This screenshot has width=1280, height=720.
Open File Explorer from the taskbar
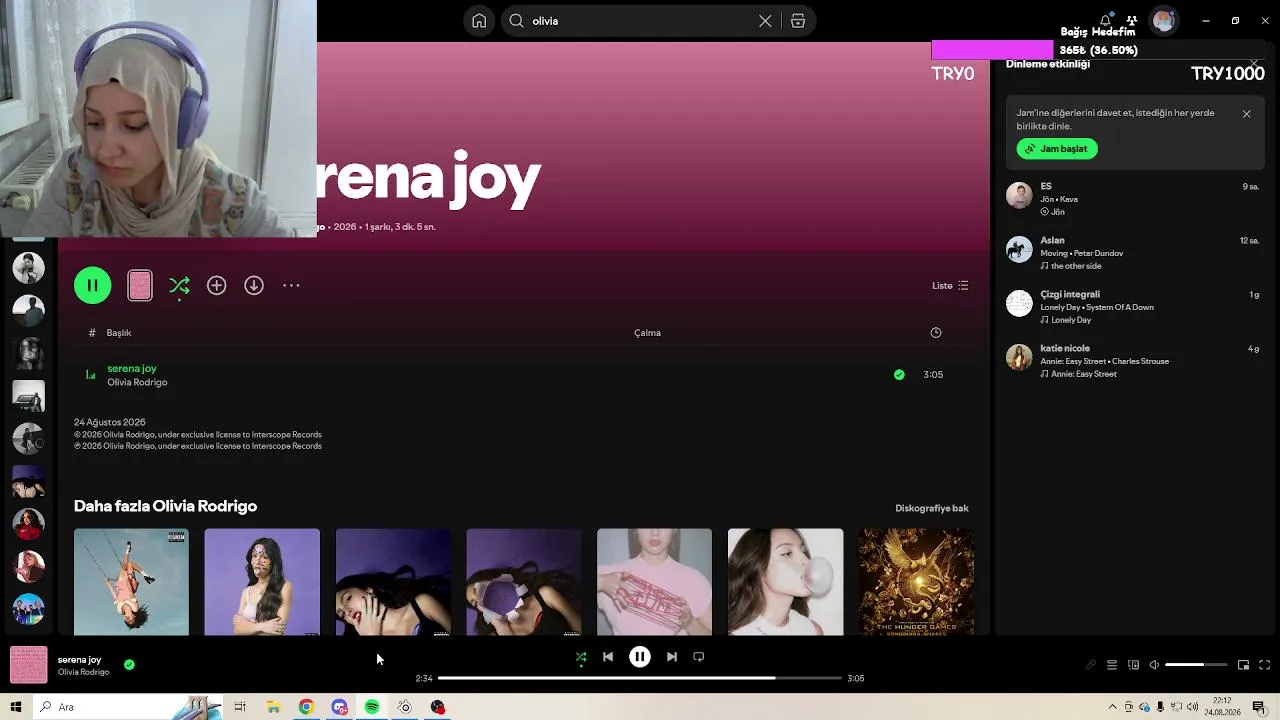(273, 707)
